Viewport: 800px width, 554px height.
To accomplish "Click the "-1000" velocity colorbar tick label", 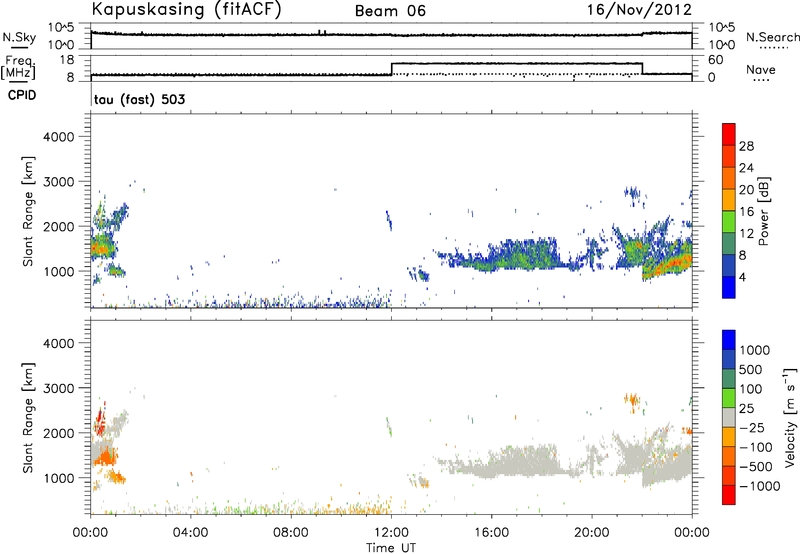I will pyautogui.click(x=759, y=486).
